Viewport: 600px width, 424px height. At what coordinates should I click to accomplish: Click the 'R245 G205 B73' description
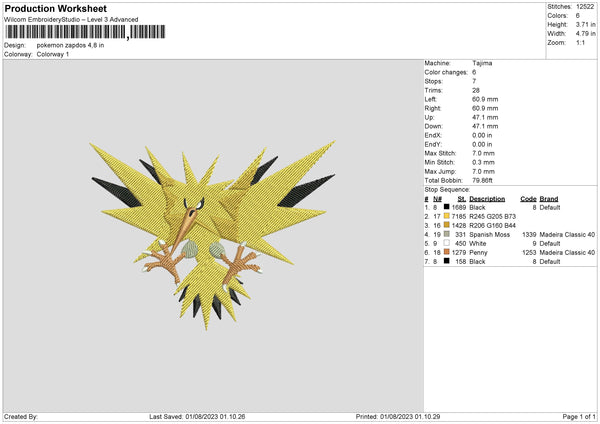492,217
